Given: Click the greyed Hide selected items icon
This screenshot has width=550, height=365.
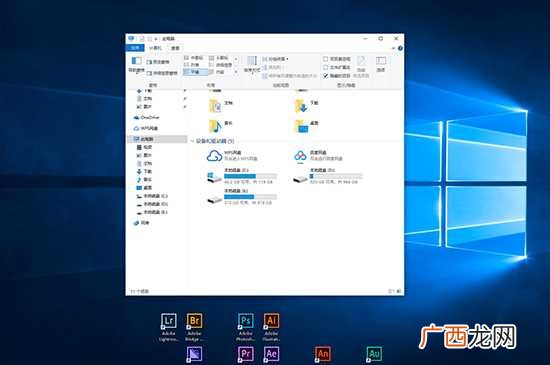Looking at the screenshot, I should click(361, 60).
